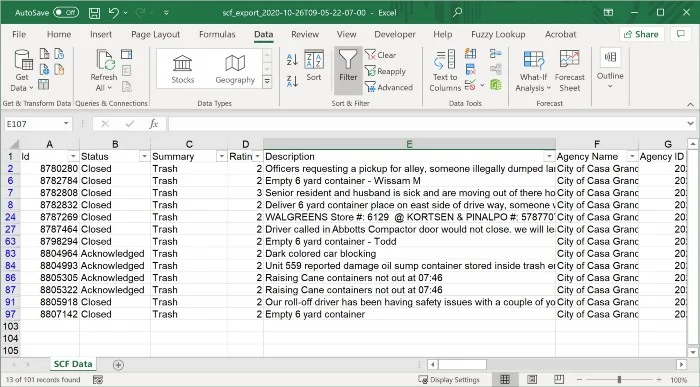Switch to Page Break Preview
Image resolution: width=700 pixels, height=387 pixels.
(558, 379)
